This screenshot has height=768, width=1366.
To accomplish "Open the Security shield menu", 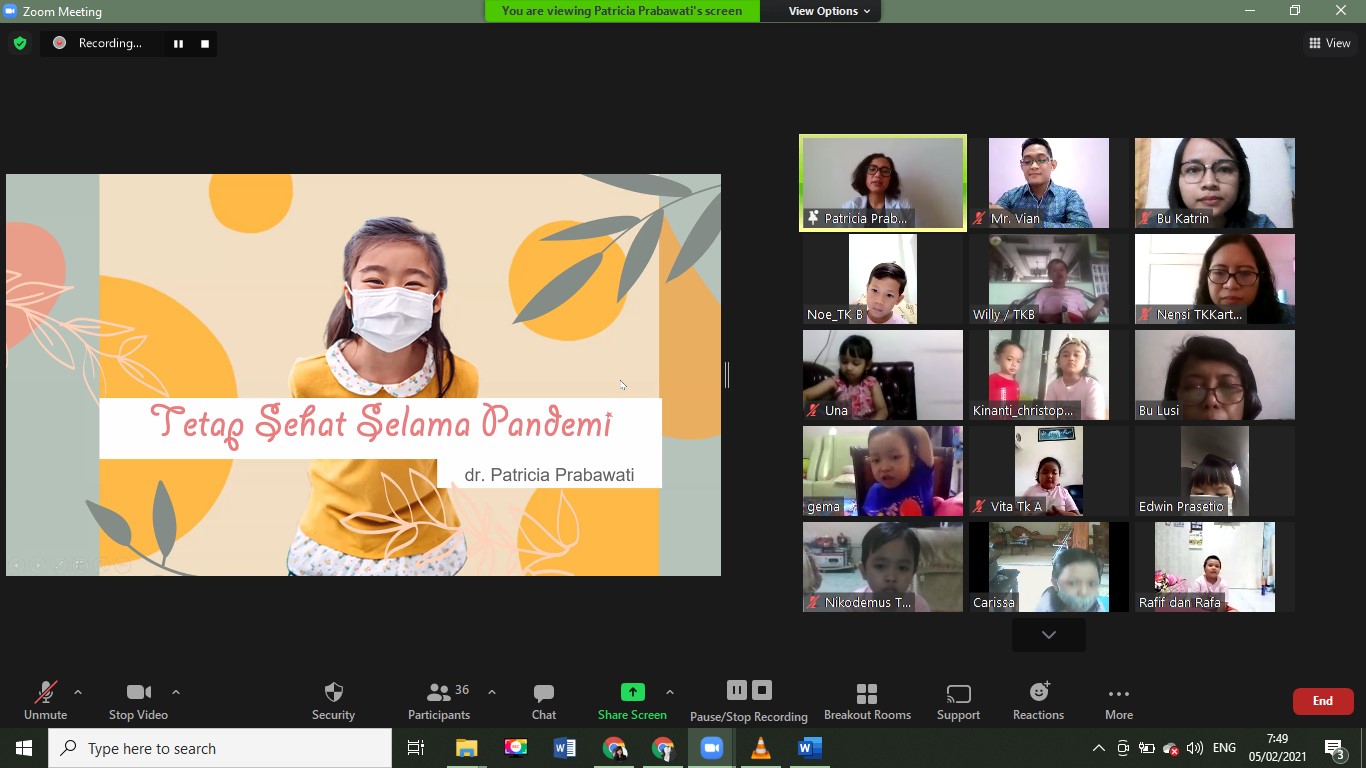I will (334, 701).
